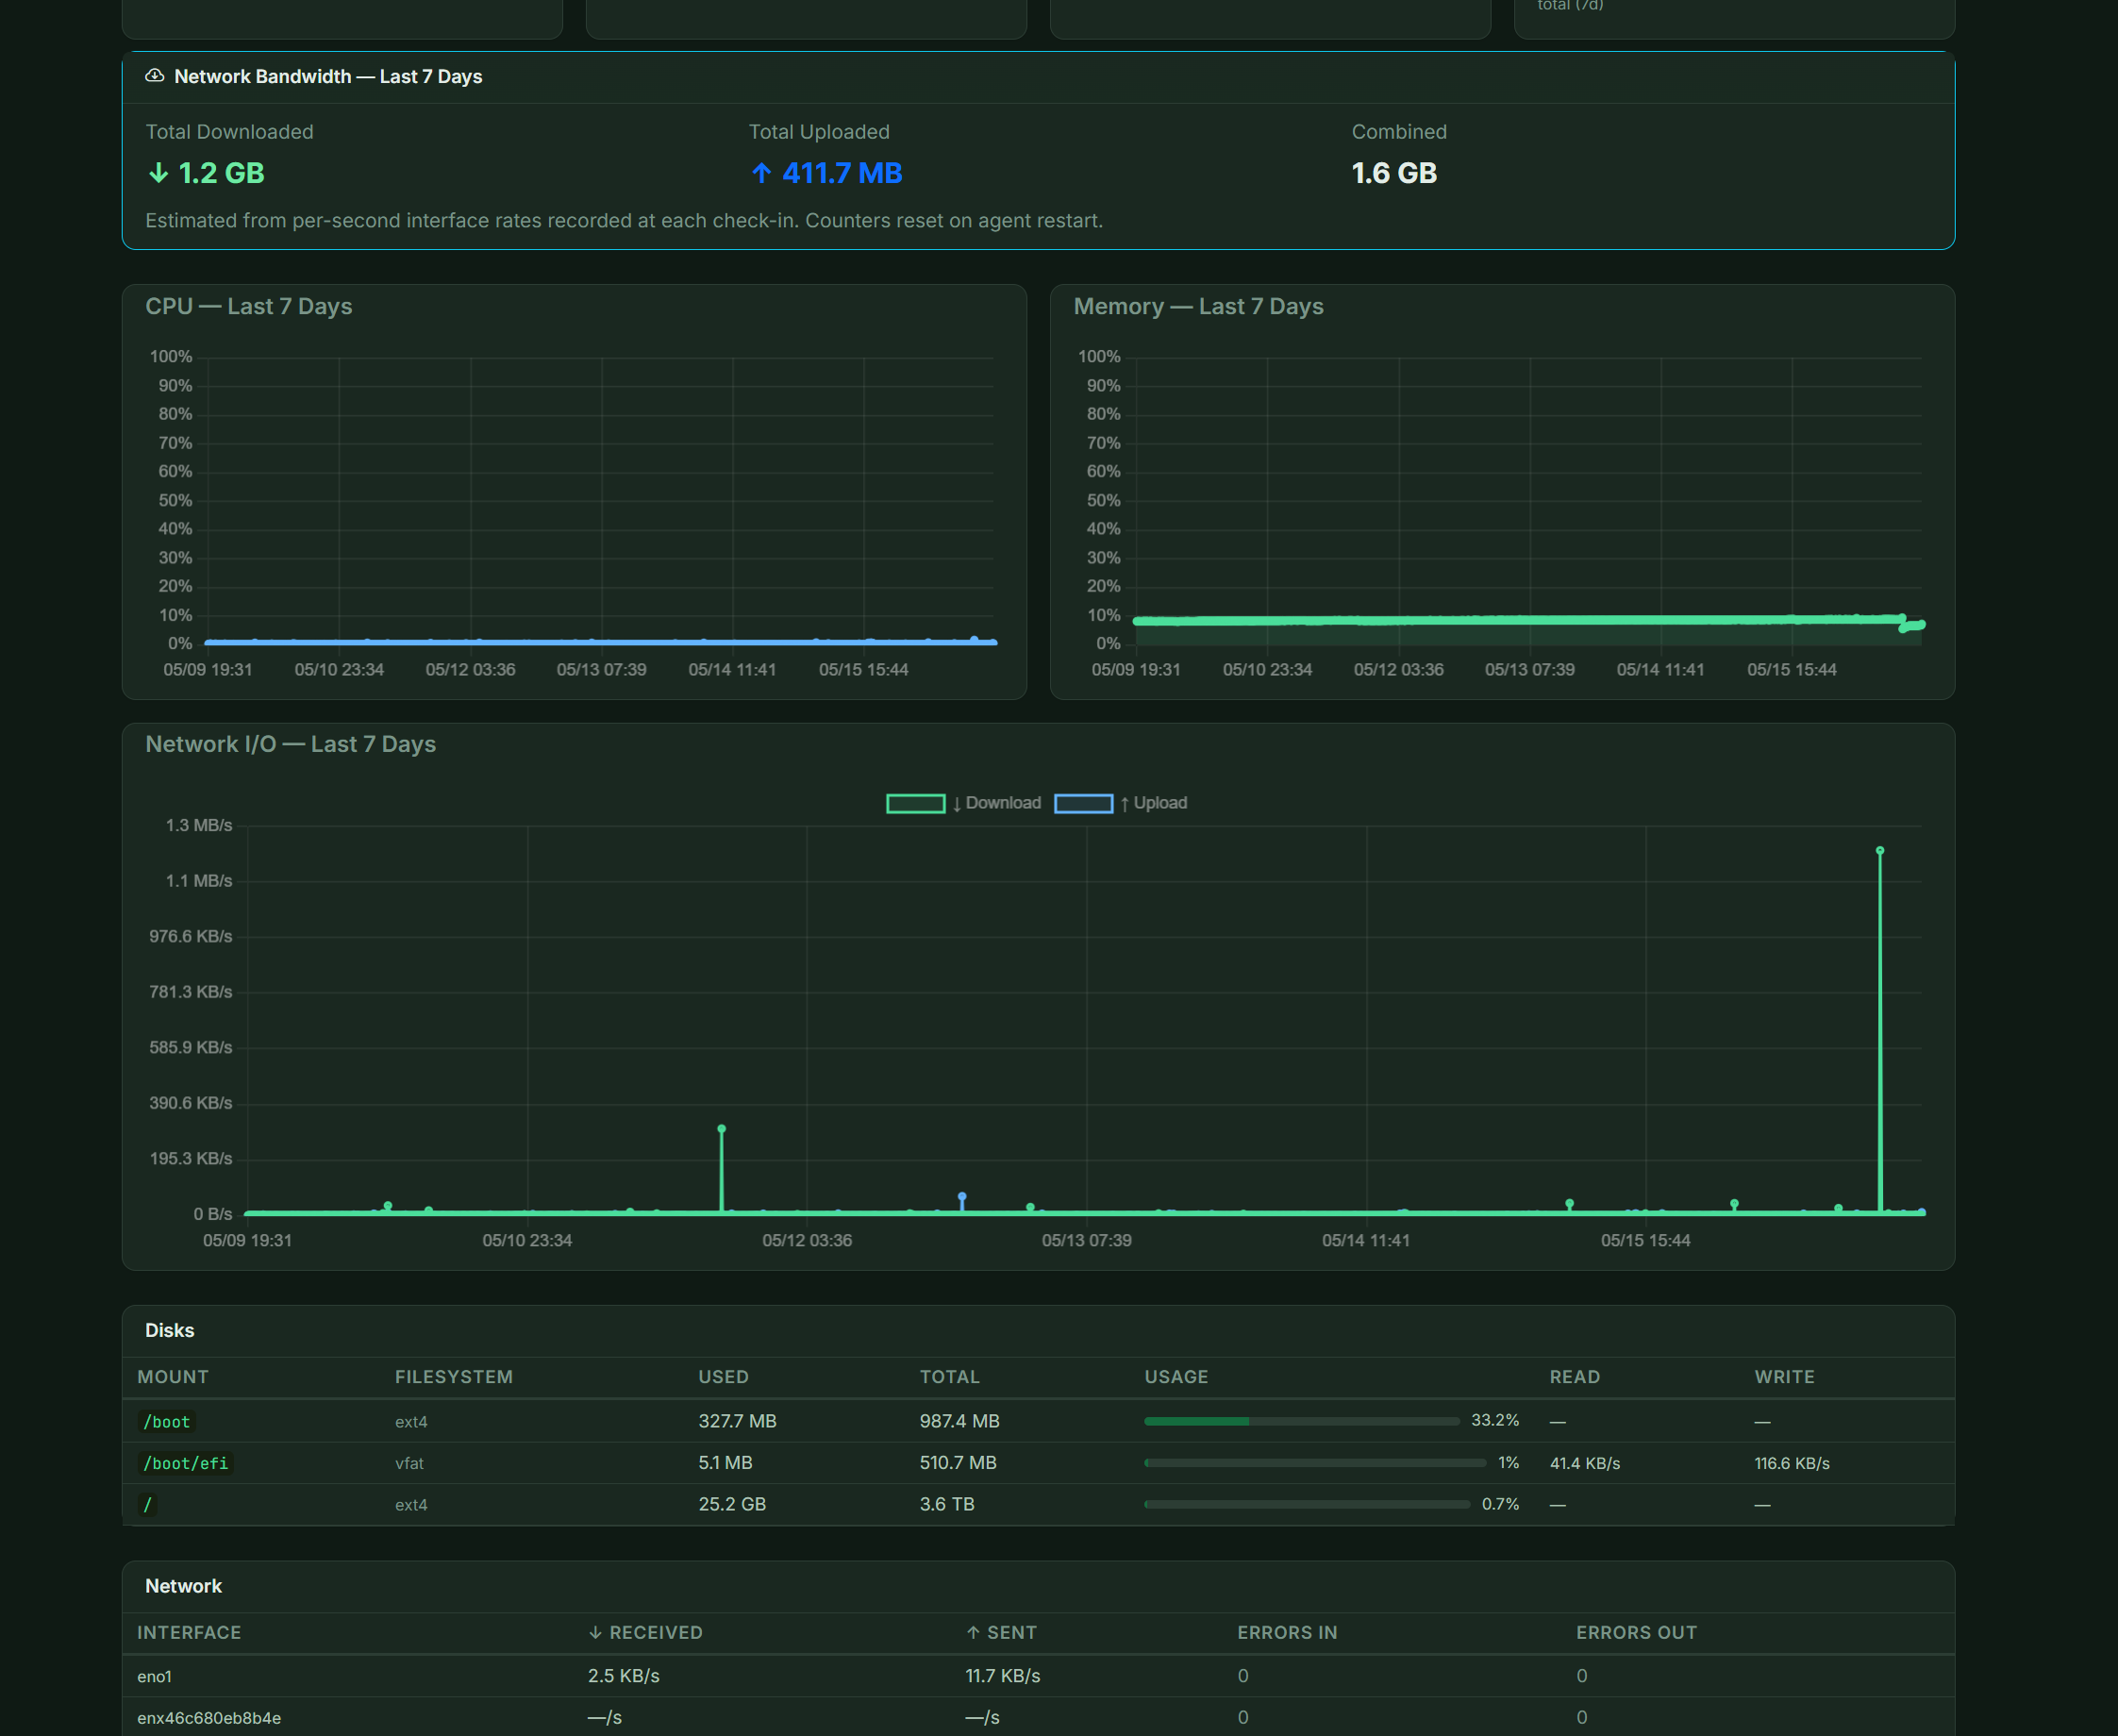
Task: Click the 33.2% usage percentage label
Action: point(1495,1420)
